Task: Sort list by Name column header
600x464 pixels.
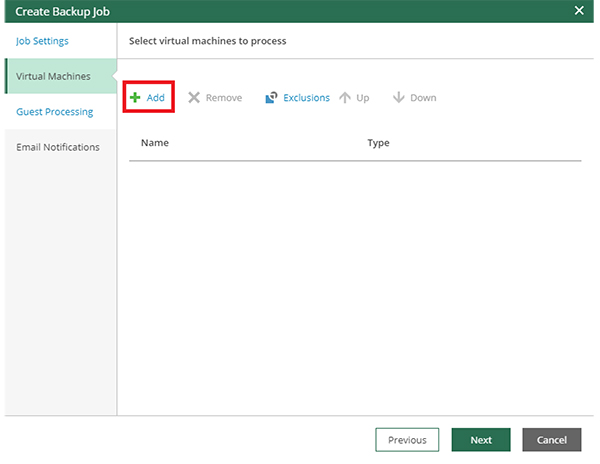Action: pyautogui.click(x=155, y=143)
